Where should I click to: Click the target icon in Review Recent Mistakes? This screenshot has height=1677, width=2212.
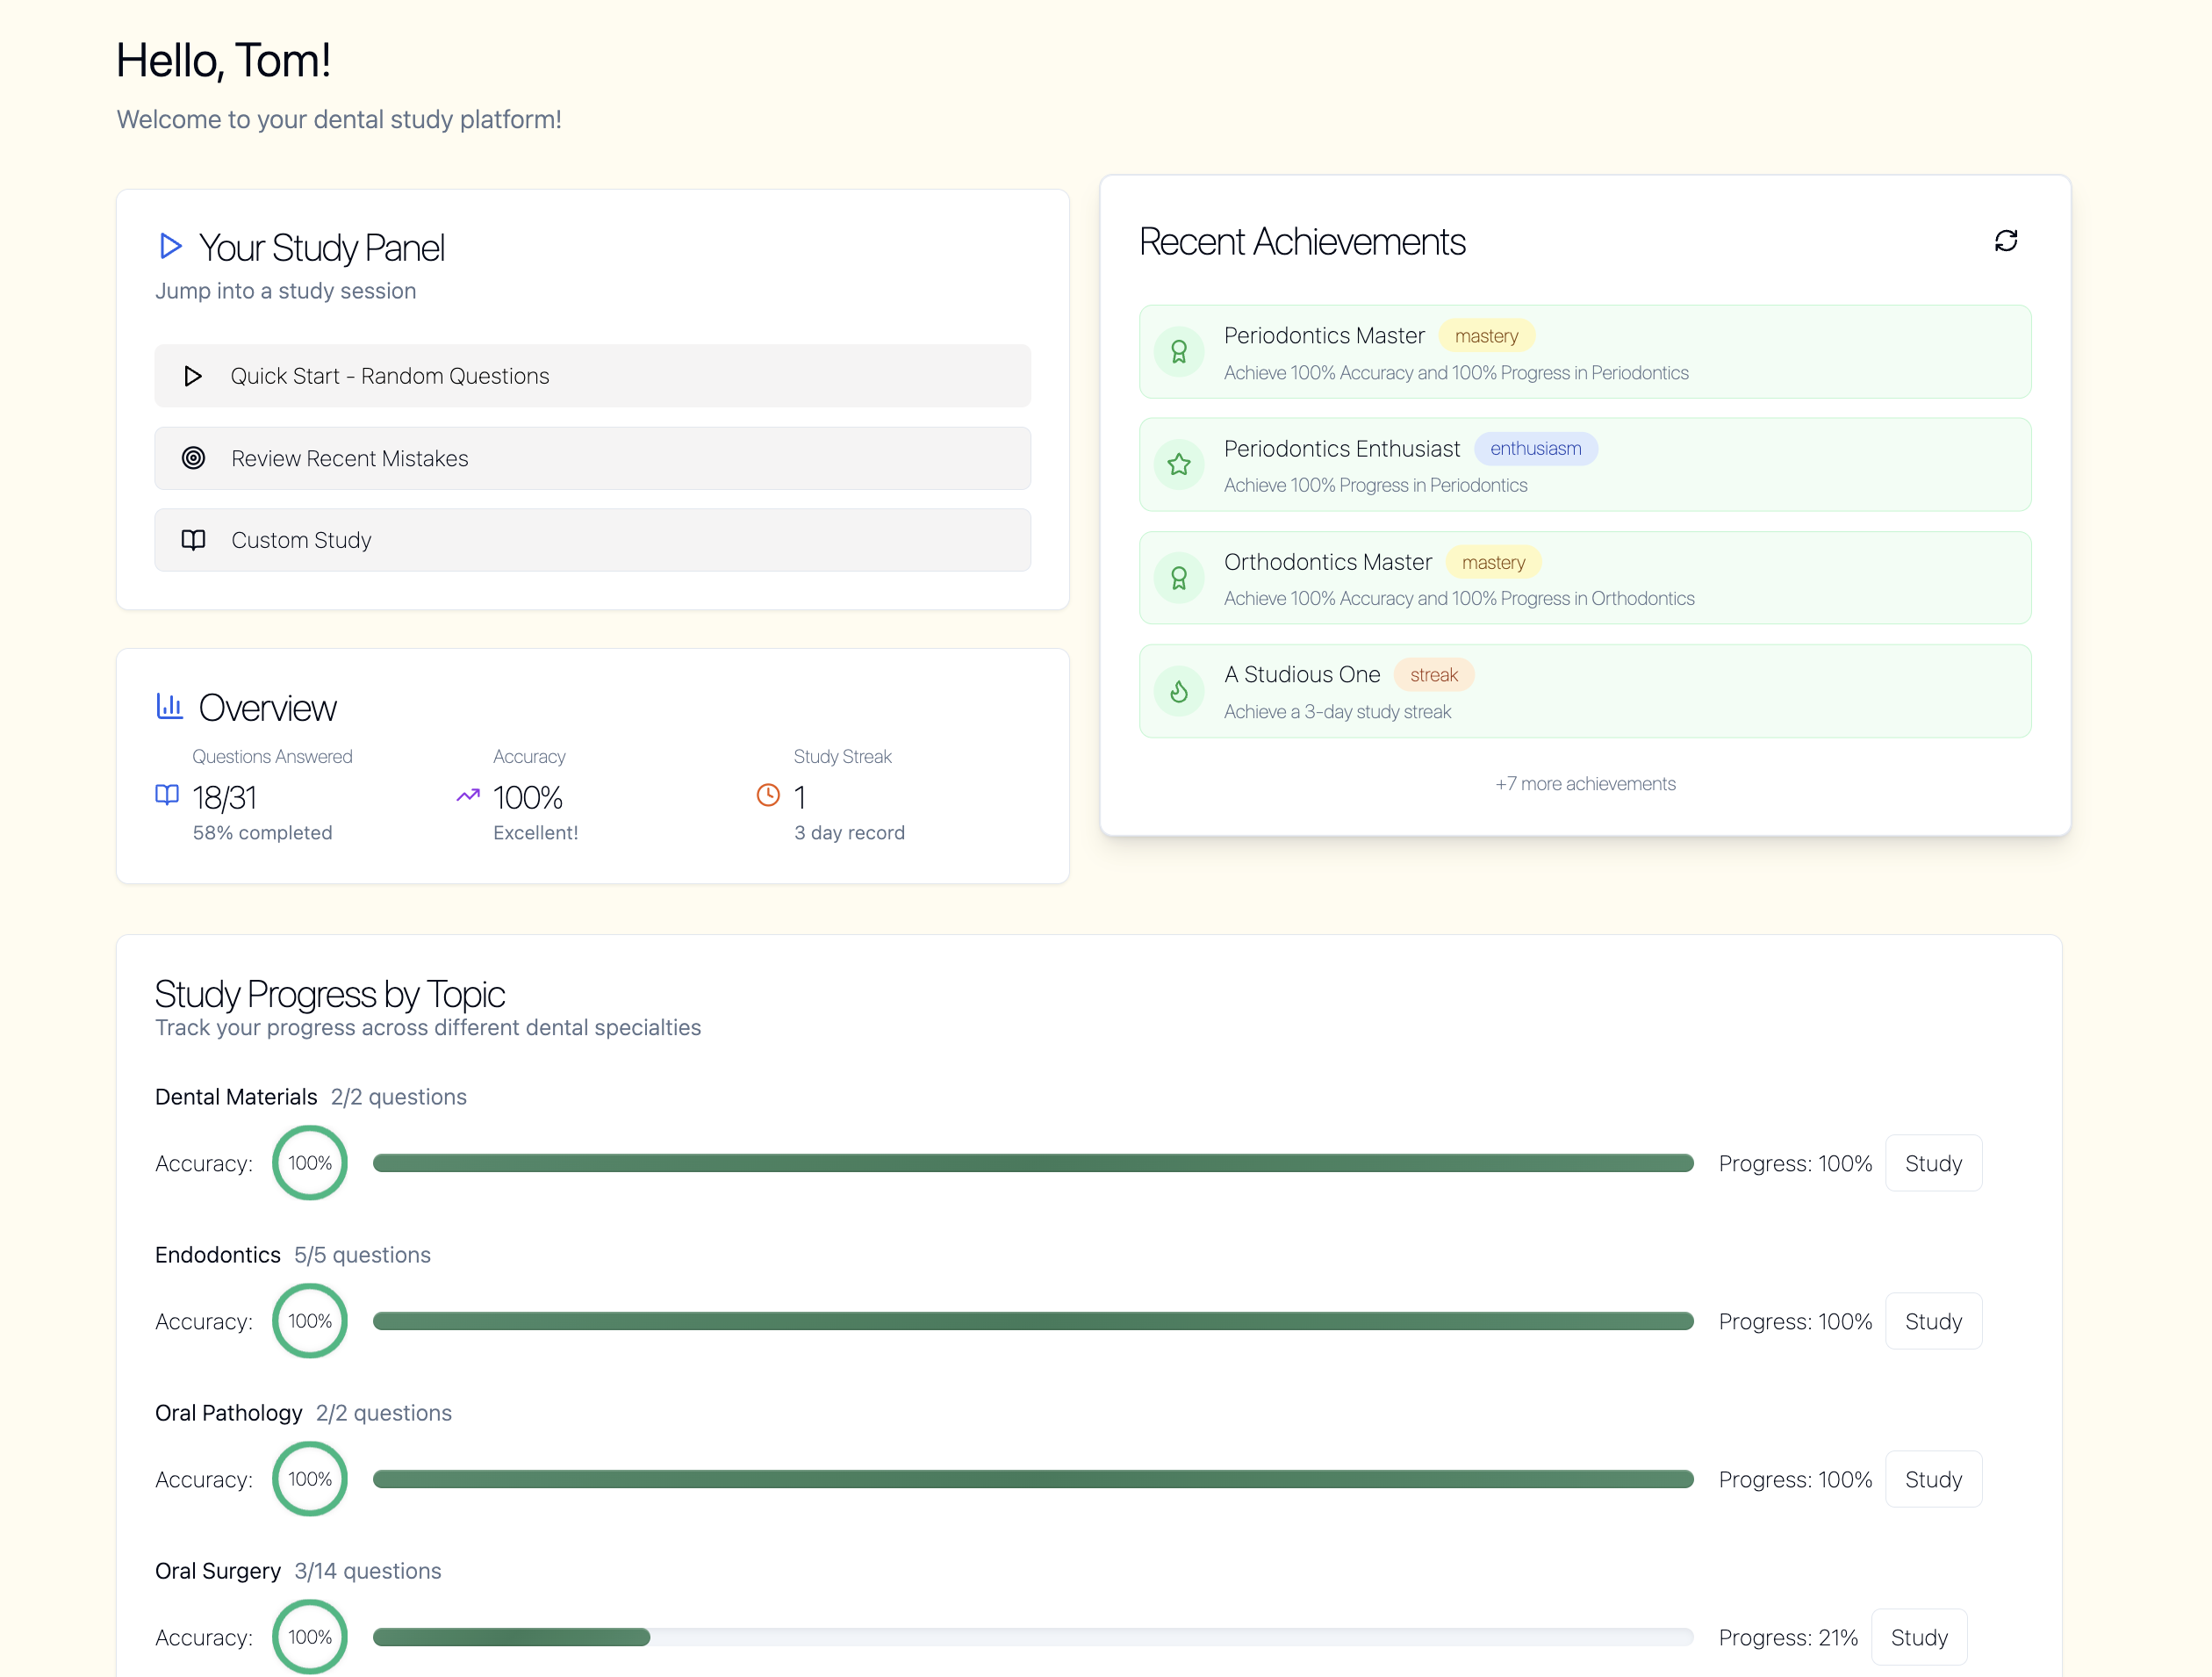pyautogui.click(x=193, y=458)
